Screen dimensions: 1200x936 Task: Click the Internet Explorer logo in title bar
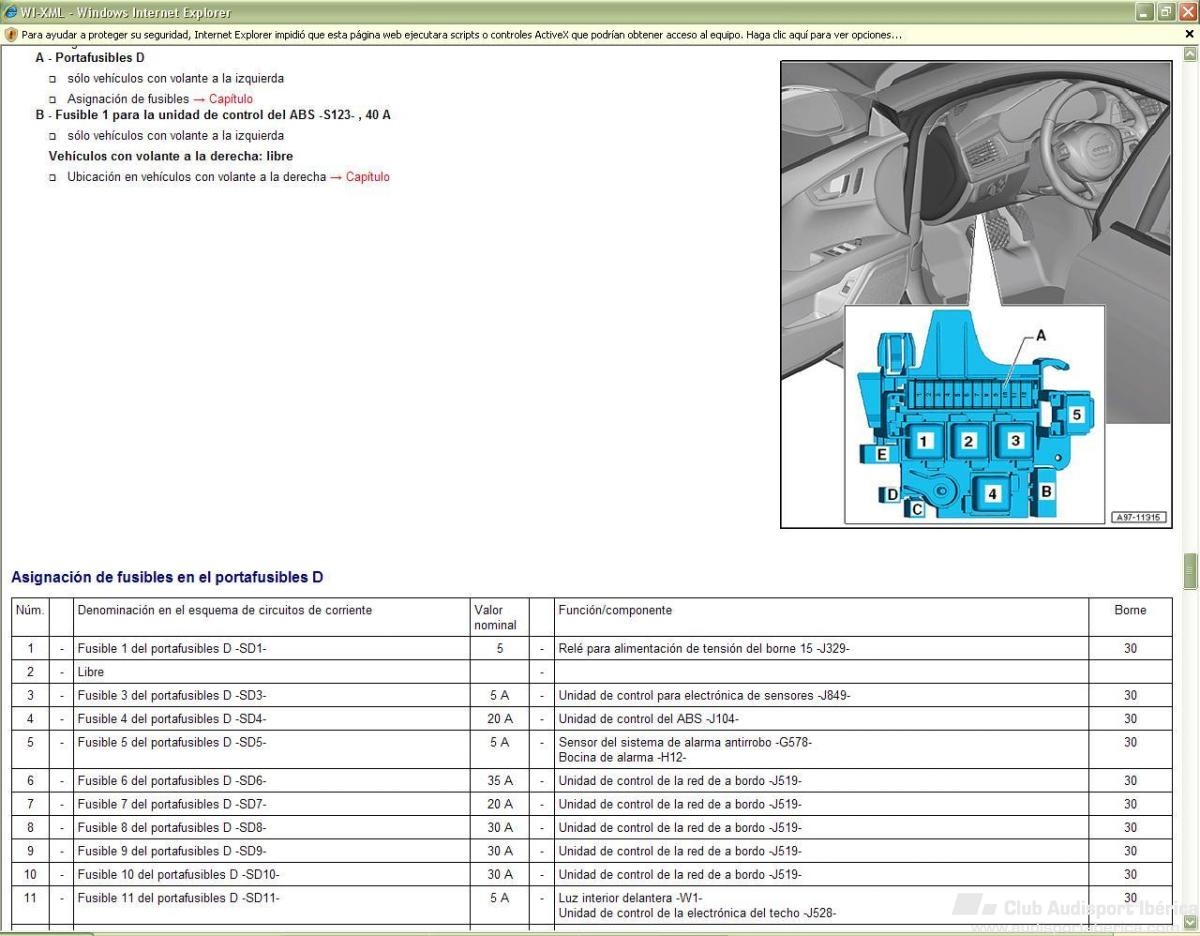(x=10, y=12)
